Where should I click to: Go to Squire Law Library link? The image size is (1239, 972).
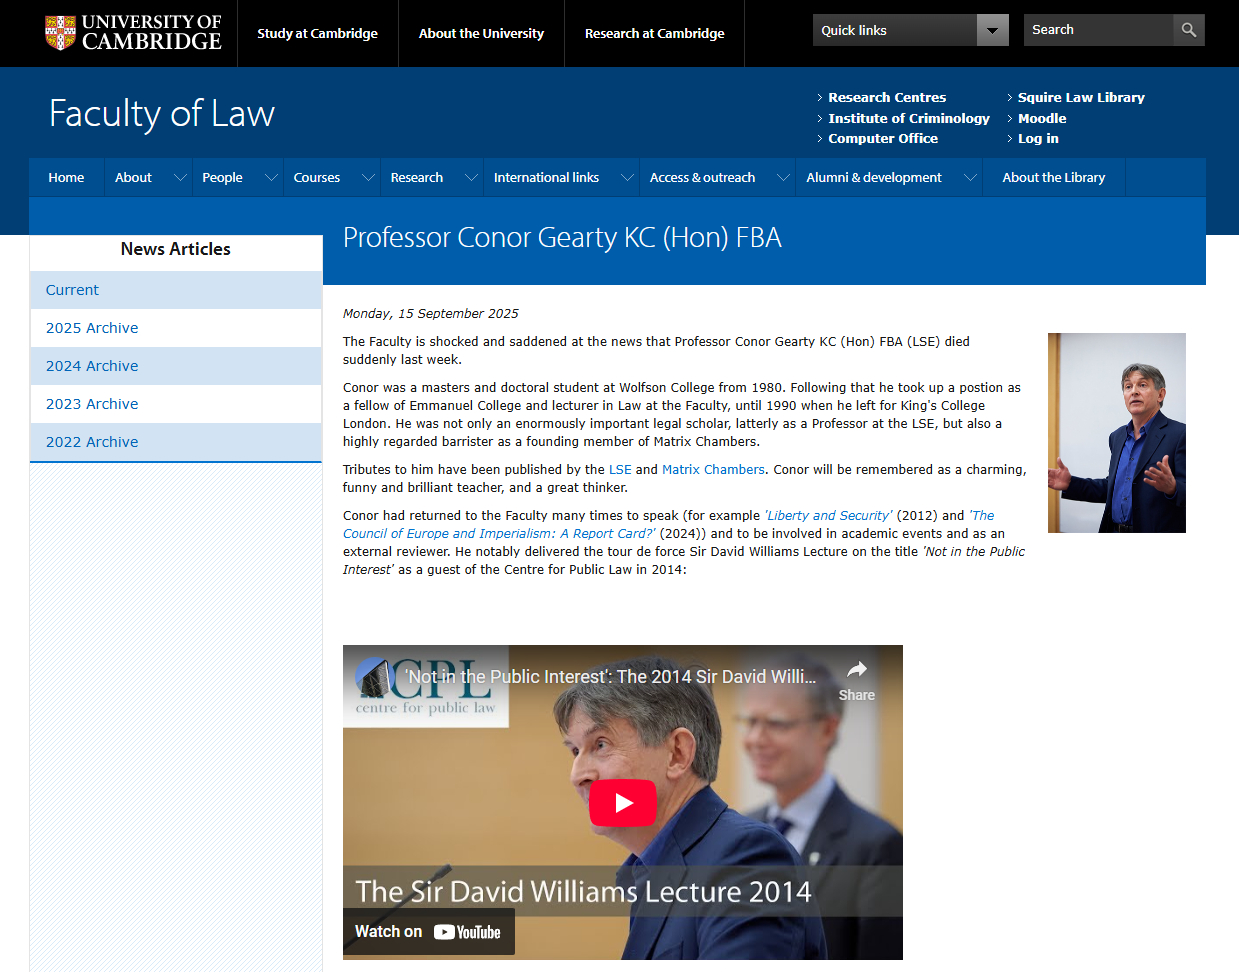pyautogui.click(x=1080, y=97)
